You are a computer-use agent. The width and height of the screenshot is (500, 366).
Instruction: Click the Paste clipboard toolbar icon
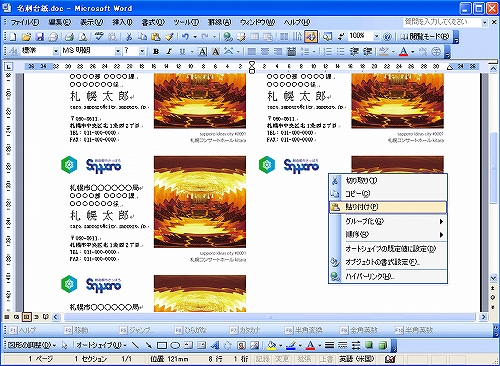pyautogui.click(x=156, y=37)
